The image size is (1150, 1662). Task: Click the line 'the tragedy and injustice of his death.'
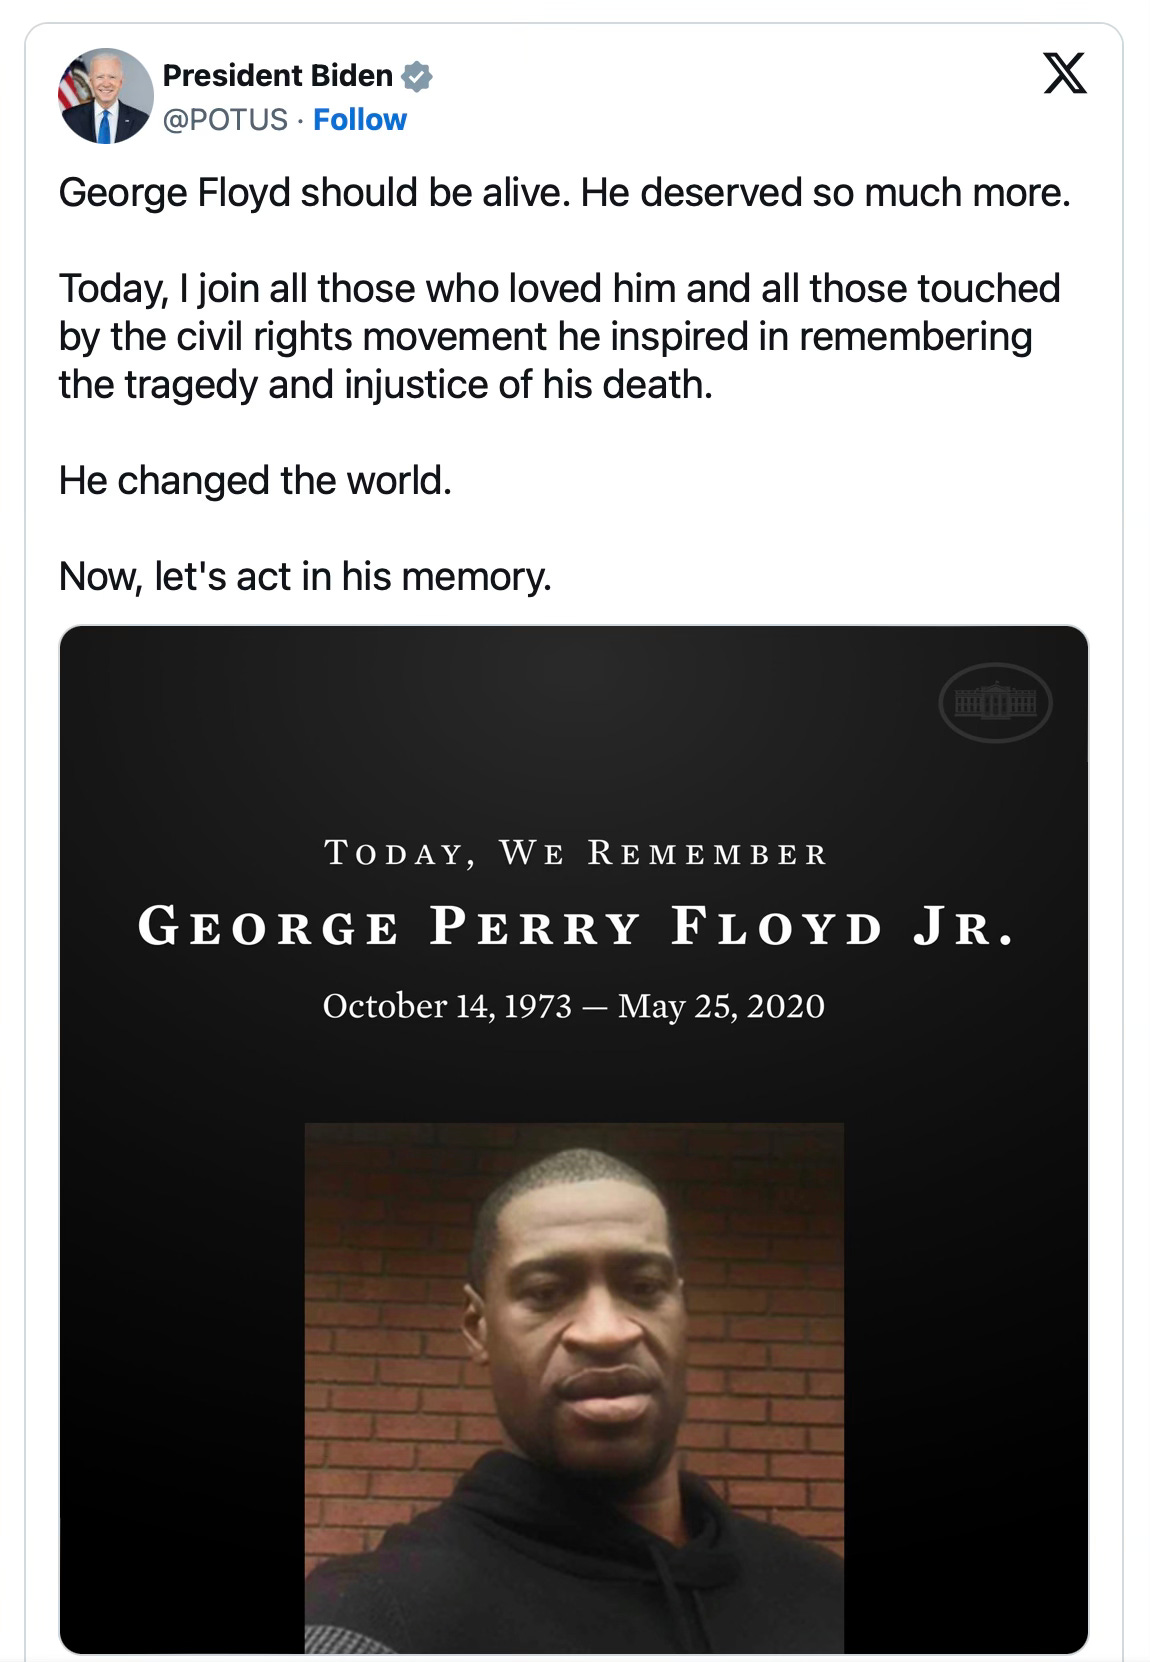click(x=386, y=384)
